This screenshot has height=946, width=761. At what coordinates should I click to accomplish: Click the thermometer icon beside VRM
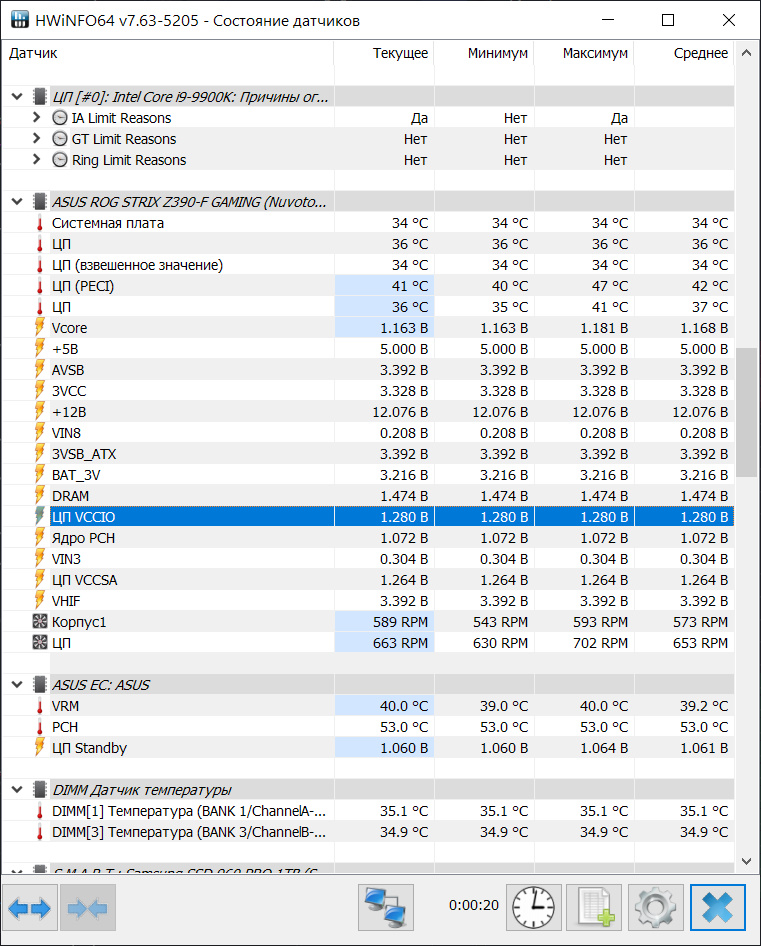(40, 706)
